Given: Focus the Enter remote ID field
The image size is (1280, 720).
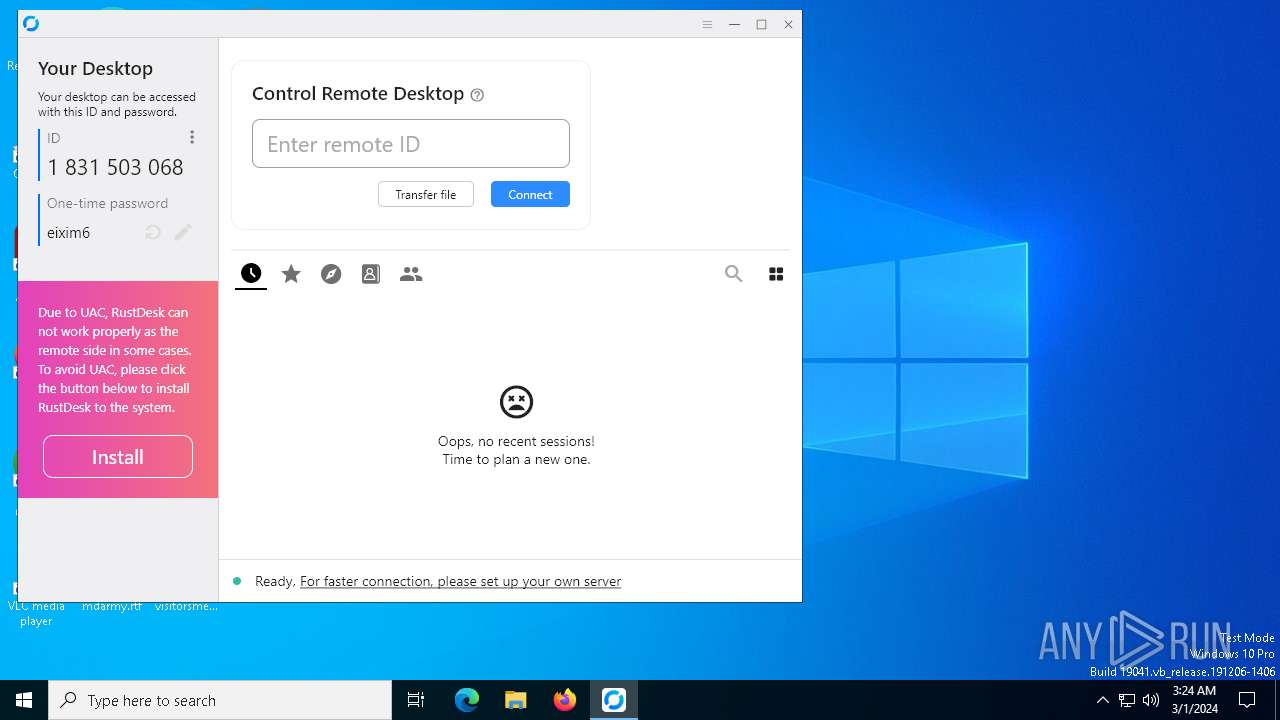Looking at the screenshot, I should tap(411, 144).
